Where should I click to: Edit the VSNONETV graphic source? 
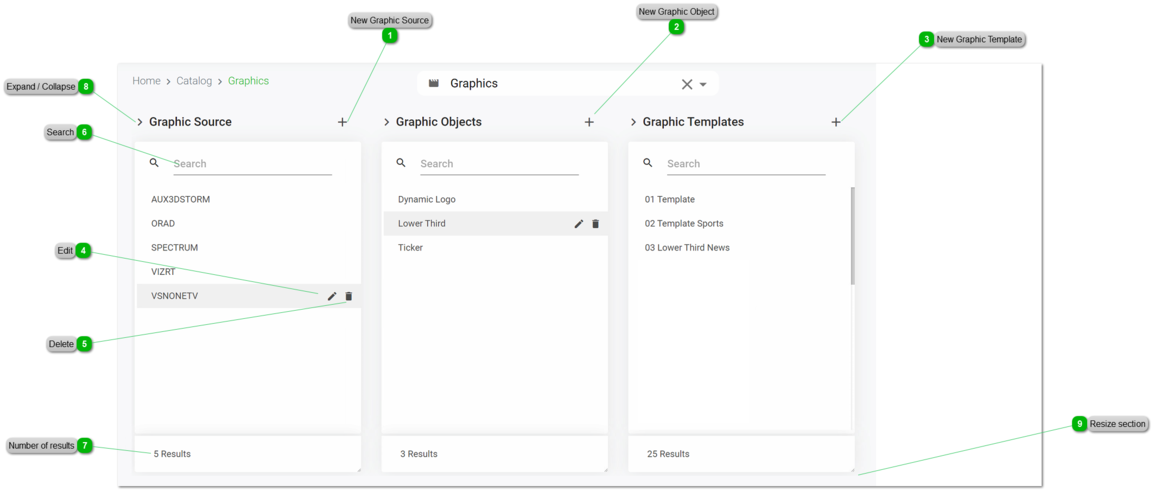coord(332,296)
